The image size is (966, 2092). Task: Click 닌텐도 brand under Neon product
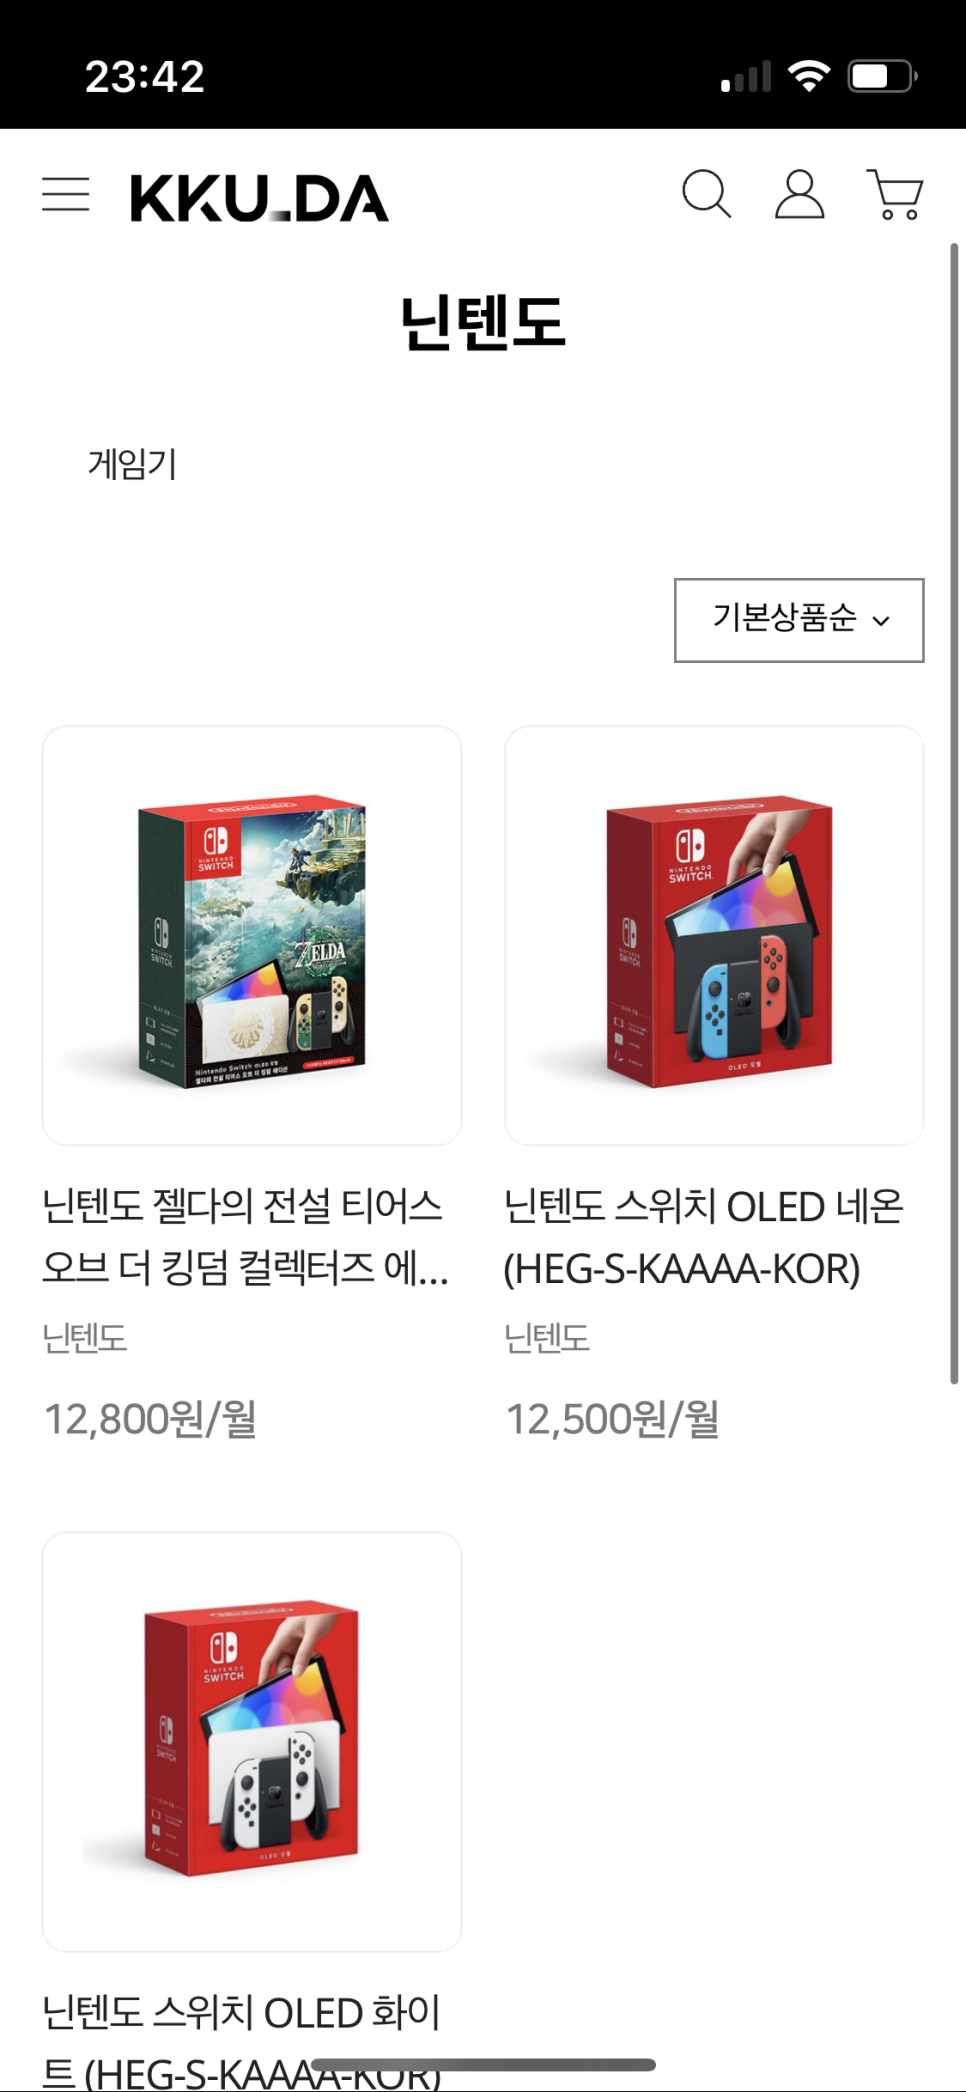click(x=547, y=1338)
